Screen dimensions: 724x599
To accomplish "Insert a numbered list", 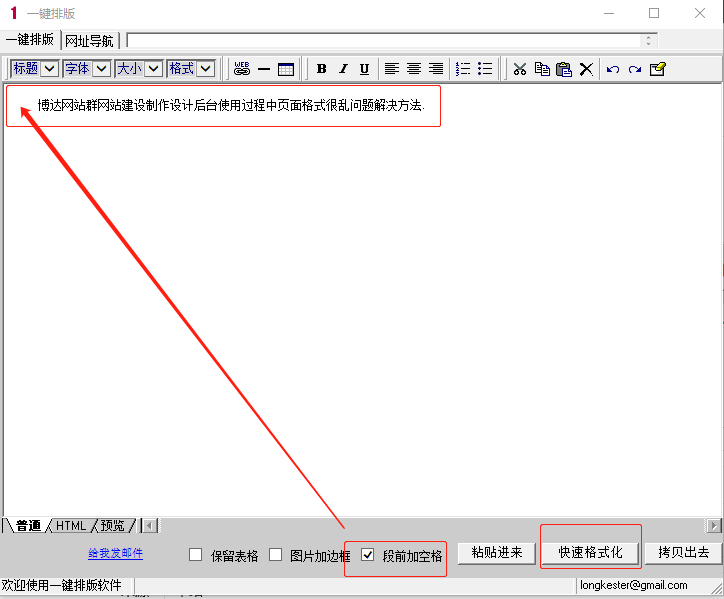I will (463, 69).
